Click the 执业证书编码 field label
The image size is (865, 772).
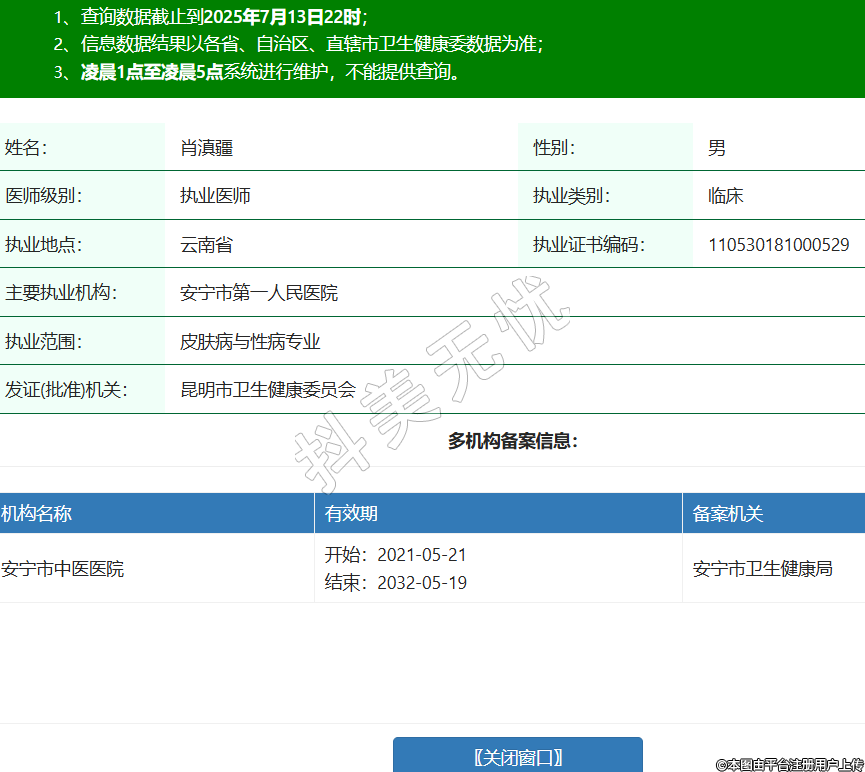(x=588, y=245)
